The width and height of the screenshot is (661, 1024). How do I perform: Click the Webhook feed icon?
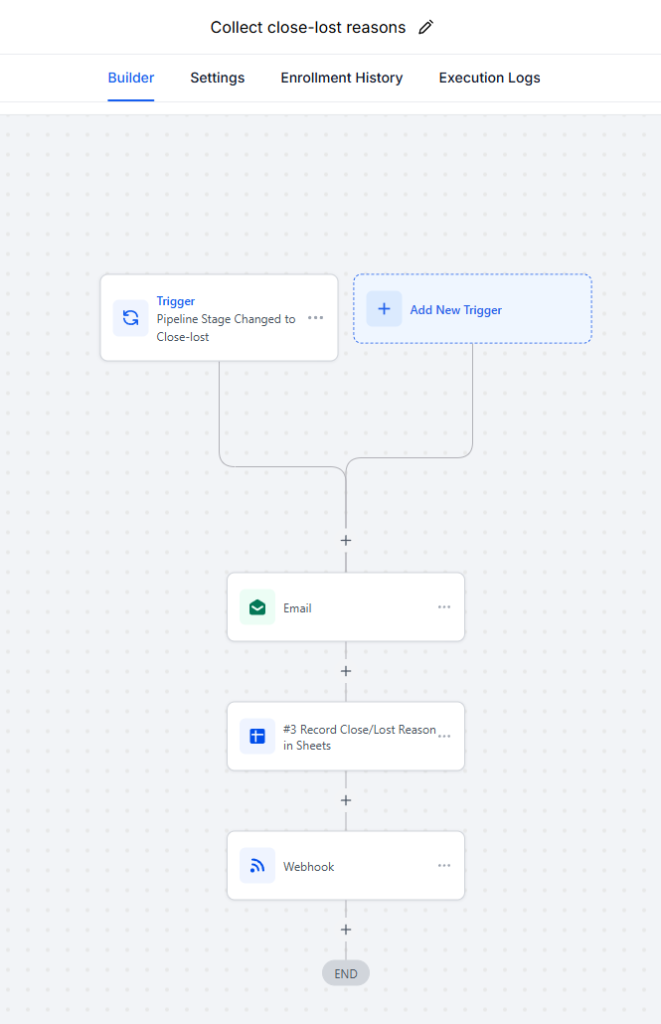pyautogui.click(x=257, y=866)
